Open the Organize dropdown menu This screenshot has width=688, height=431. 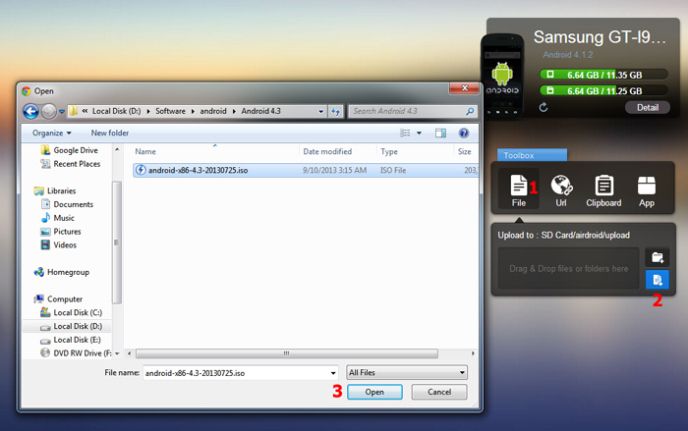(x=52, y=132)
